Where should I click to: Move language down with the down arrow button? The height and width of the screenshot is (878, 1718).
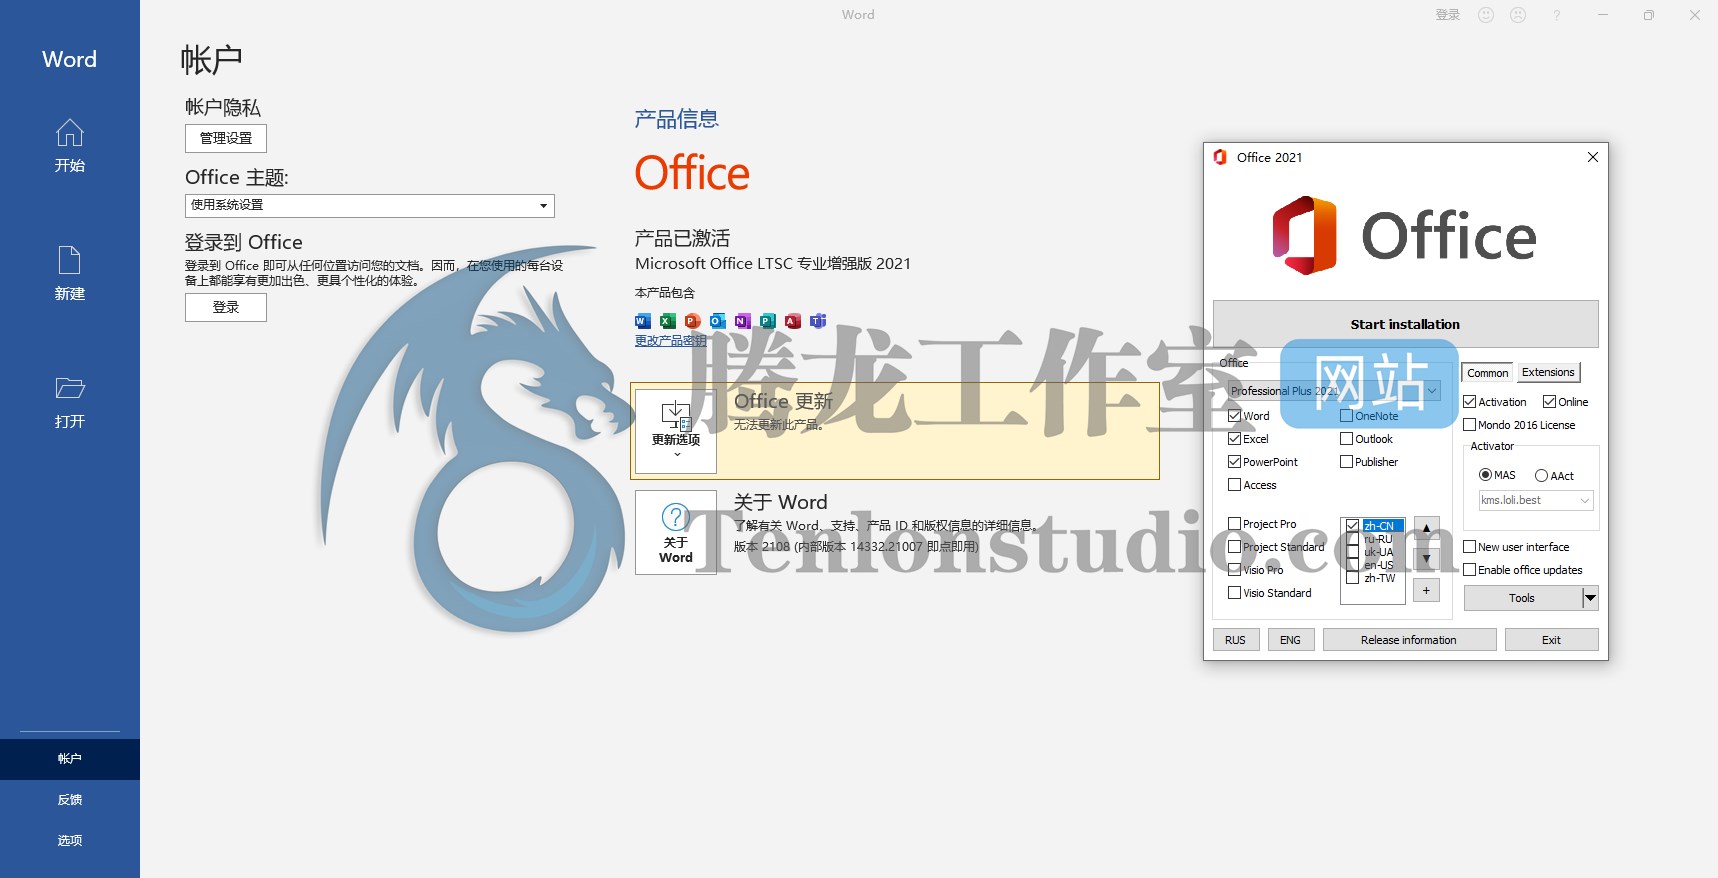coord(1426,559)
